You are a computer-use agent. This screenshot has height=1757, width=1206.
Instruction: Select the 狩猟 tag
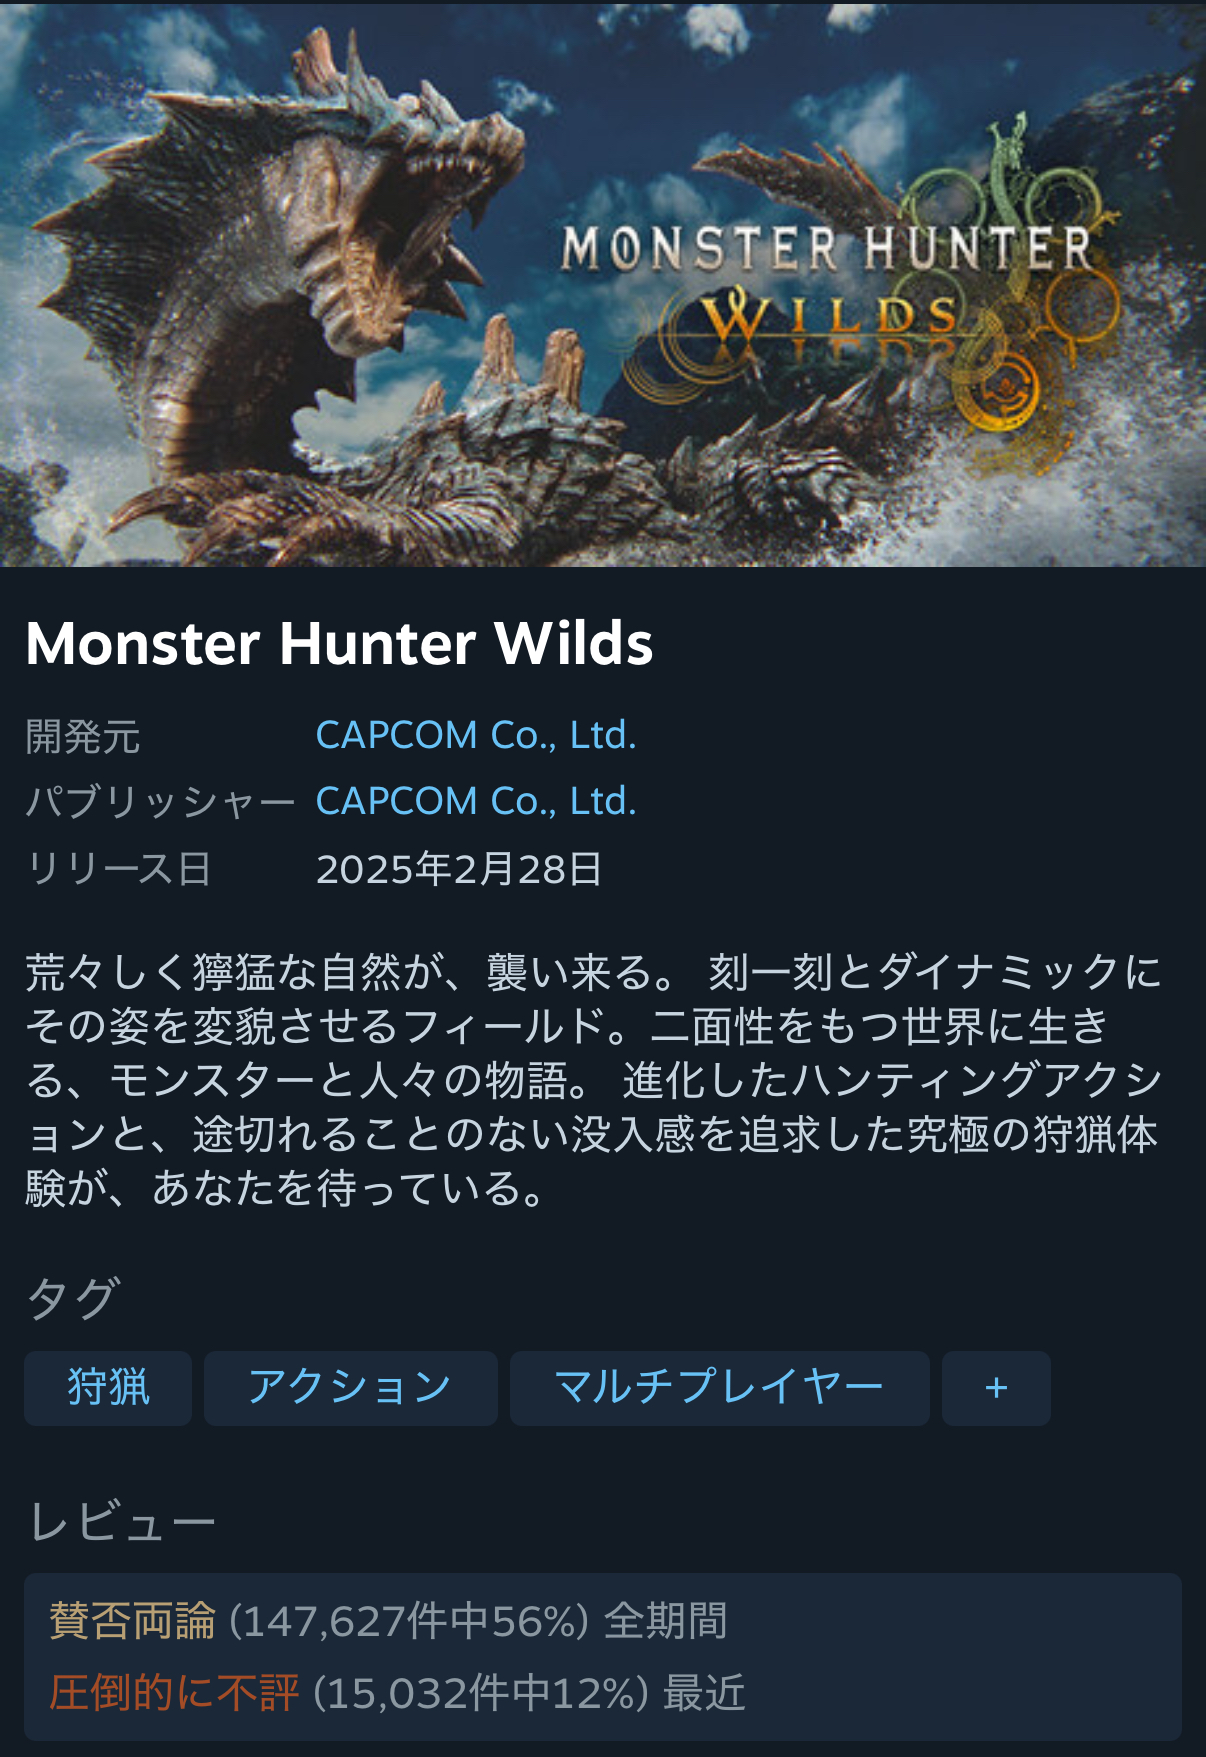108,1388
